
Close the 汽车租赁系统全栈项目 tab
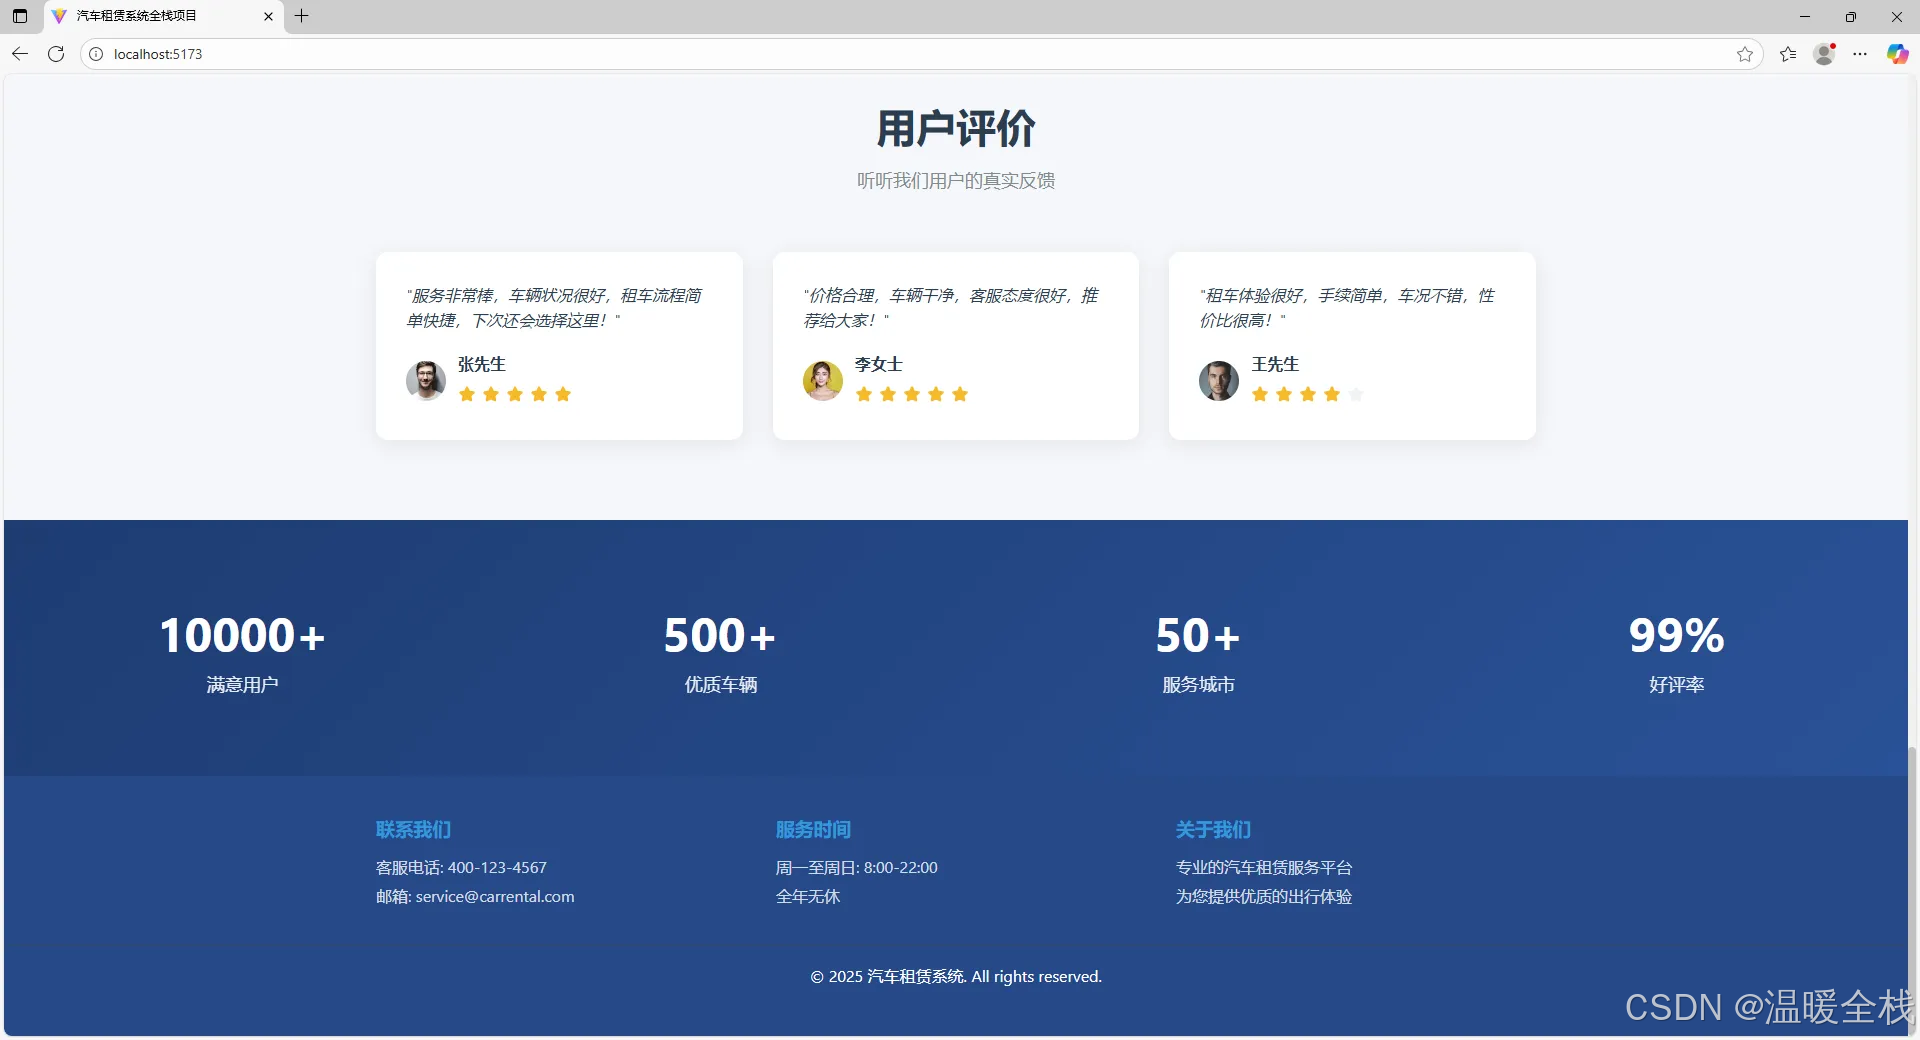pyautogui.click(x=268, y=16)
